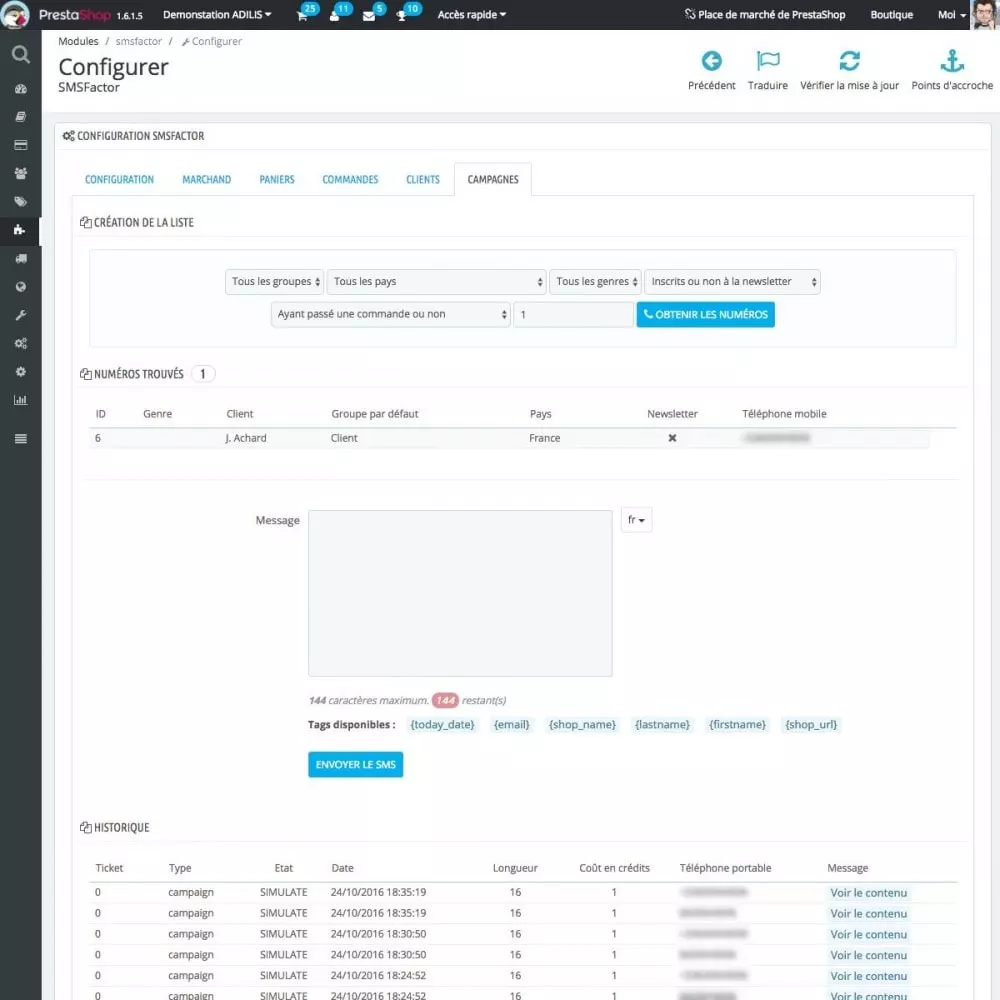The width and height of the screenshot is (1000, 1000).
Task: Open Administration via the sidebar single gear icon
Action: point(20,372)
